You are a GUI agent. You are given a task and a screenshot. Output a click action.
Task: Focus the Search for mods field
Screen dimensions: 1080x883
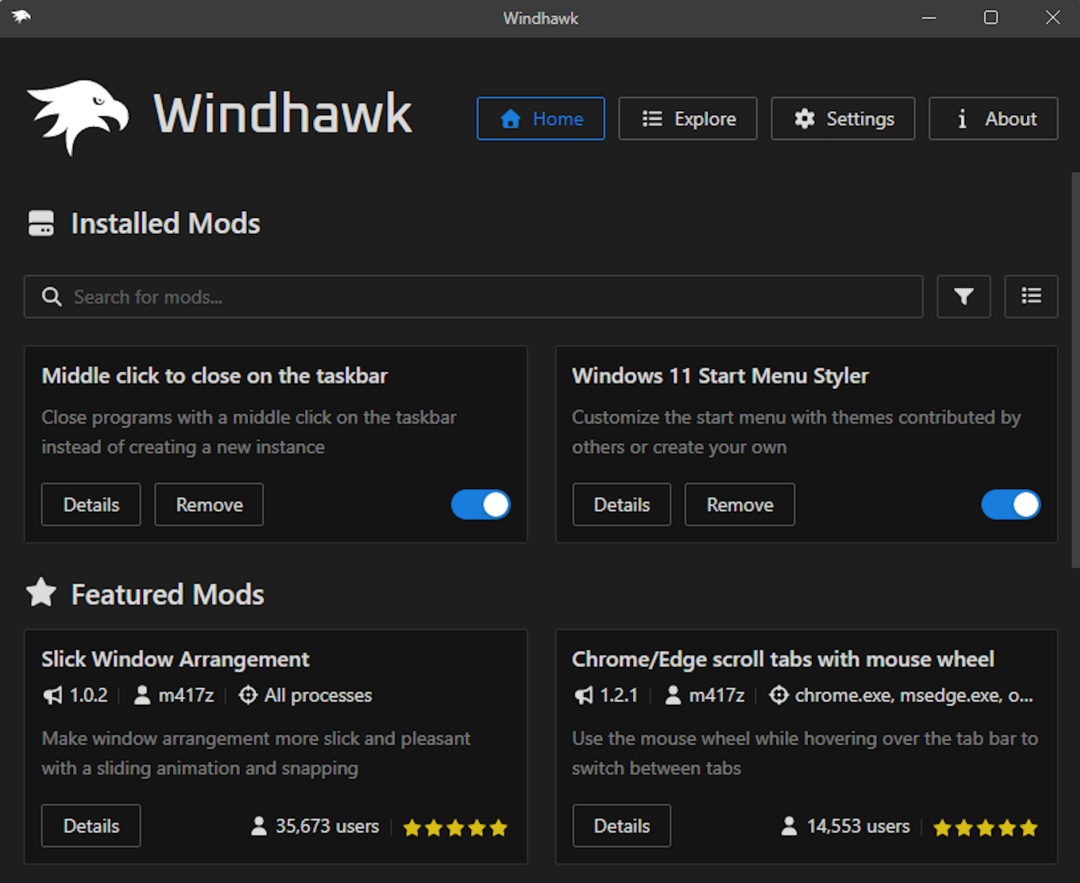[x=473, y=297]
